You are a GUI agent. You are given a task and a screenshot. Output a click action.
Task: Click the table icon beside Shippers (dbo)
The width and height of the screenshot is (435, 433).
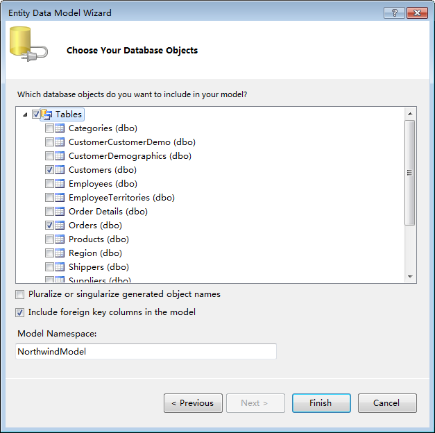click(x=60, y=267)
